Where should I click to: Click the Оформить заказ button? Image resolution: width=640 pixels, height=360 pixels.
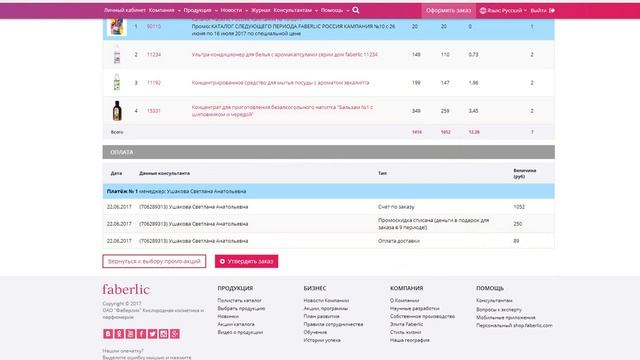(449, 11)
